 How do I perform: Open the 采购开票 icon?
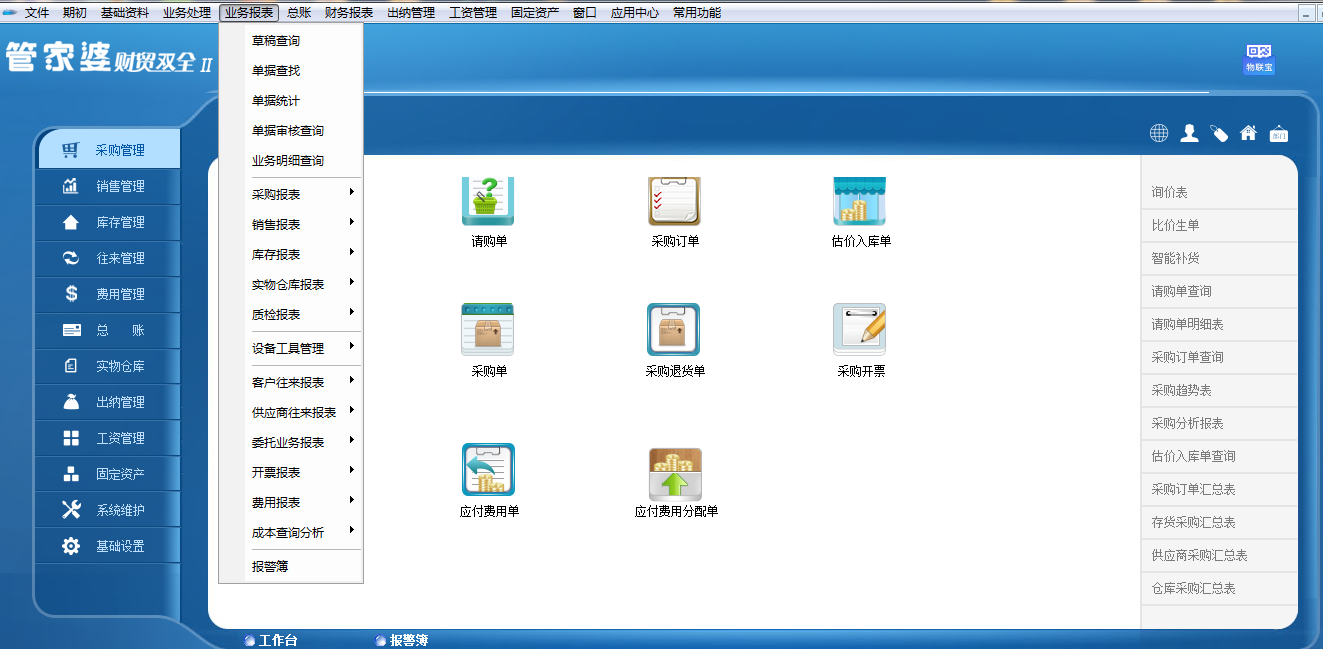pos(861,330)
